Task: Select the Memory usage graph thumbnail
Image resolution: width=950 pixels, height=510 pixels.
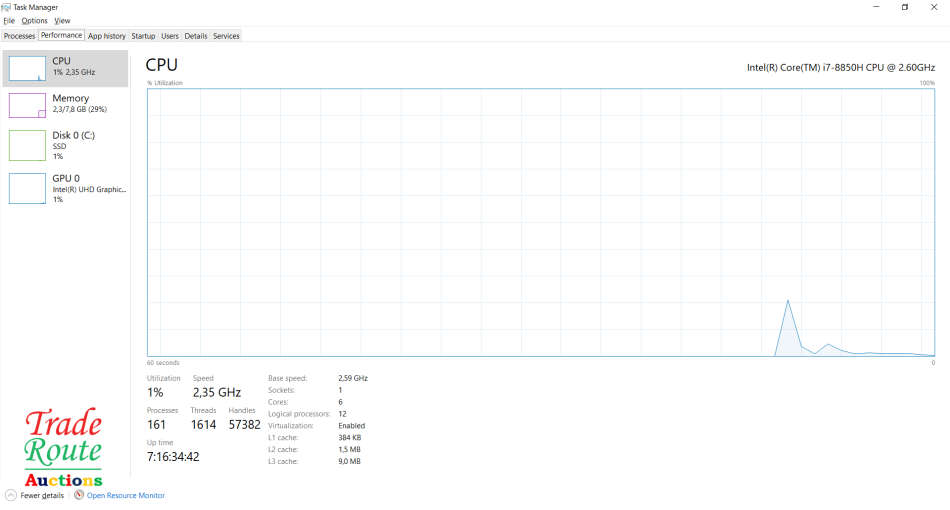Action: [x=27, y=105]
